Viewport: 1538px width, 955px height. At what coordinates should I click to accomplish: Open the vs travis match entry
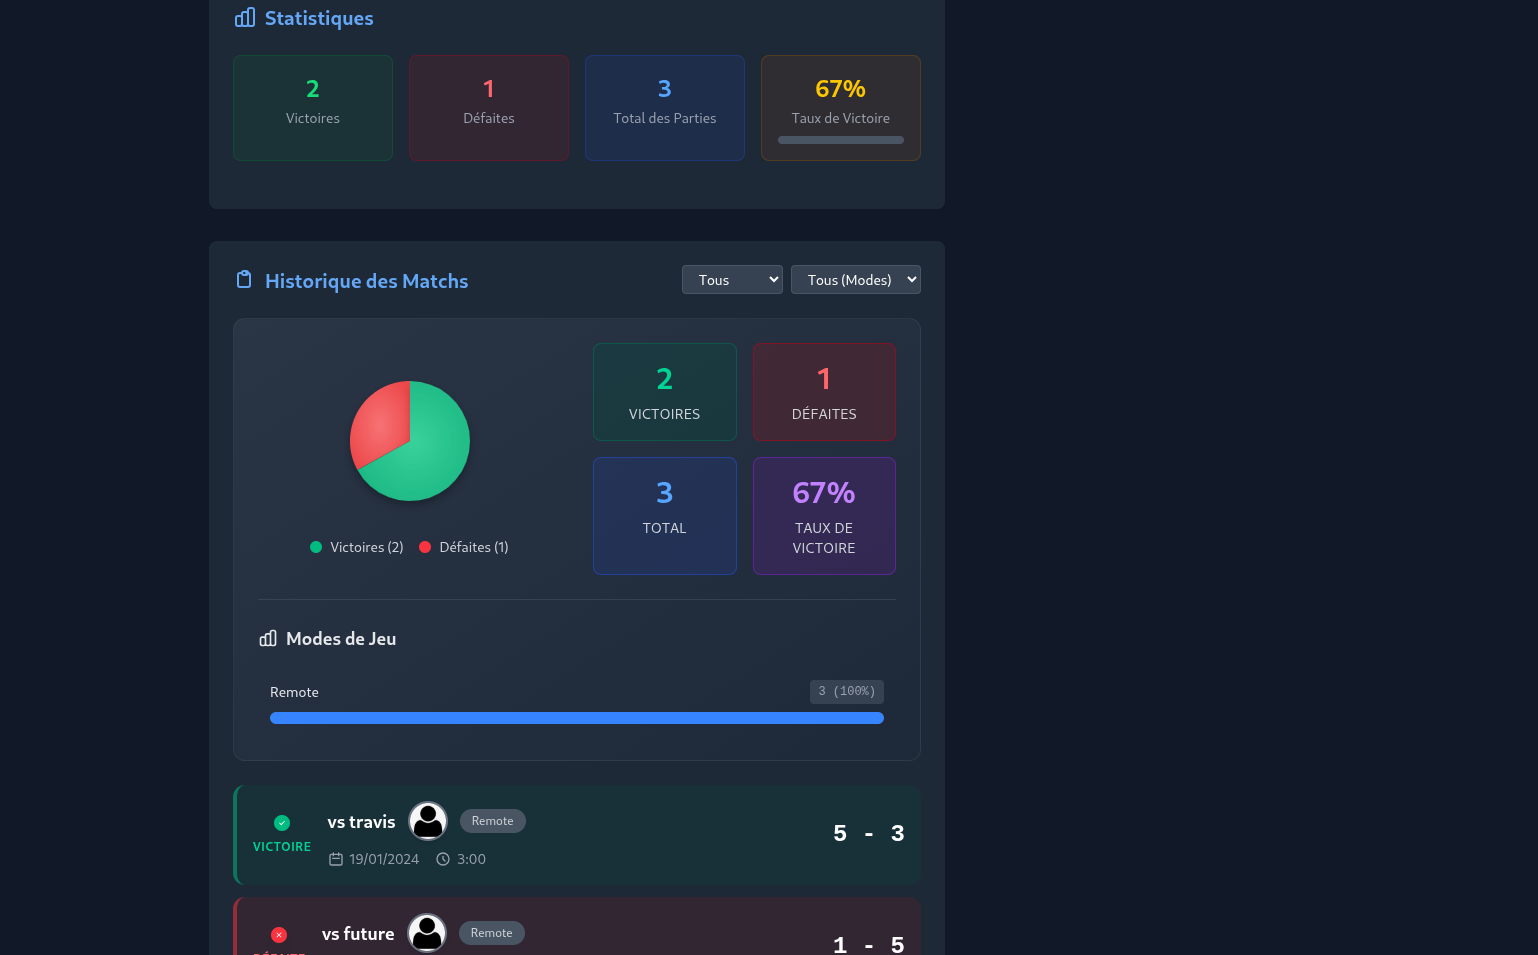[577, 835]
